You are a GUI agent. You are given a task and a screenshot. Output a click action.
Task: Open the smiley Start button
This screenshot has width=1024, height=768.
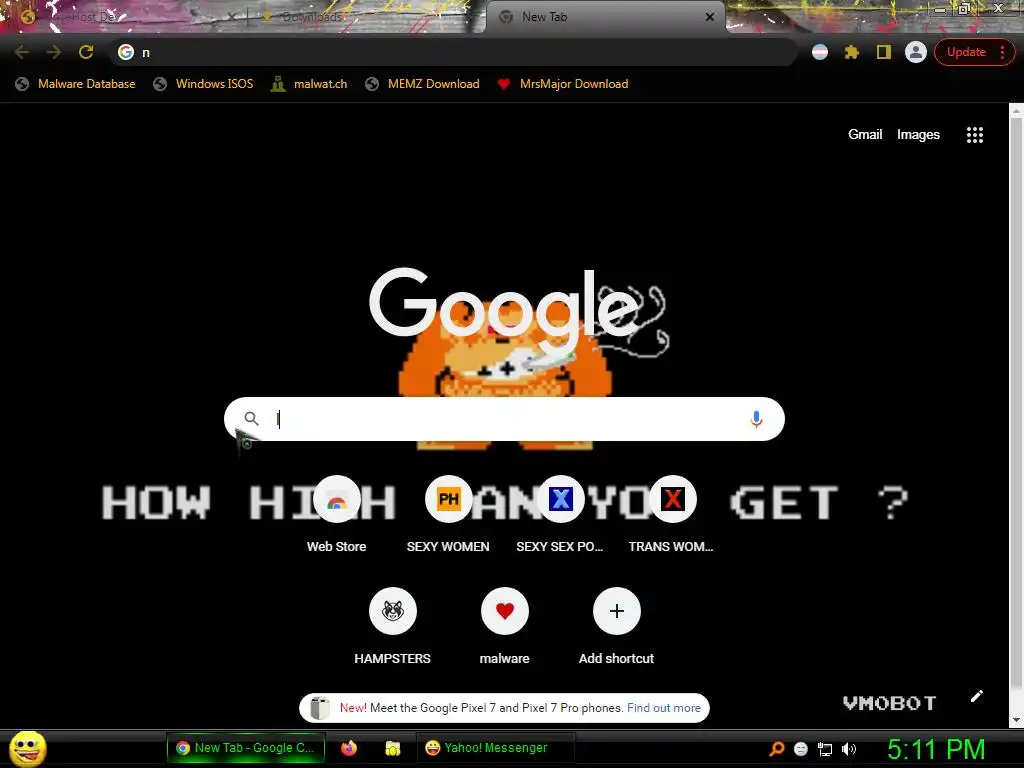28,748
